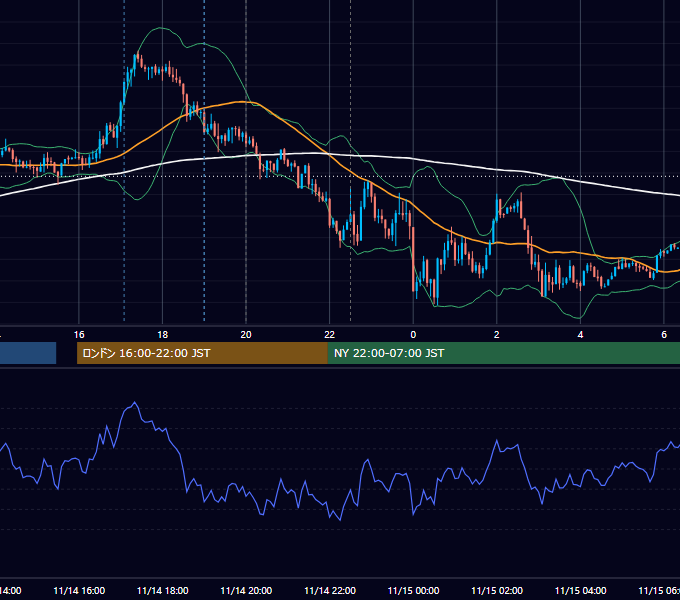Screen dimensions: 680x600
Task: Click the hour label 18 on the upper axis
Action: coord(163,335)
